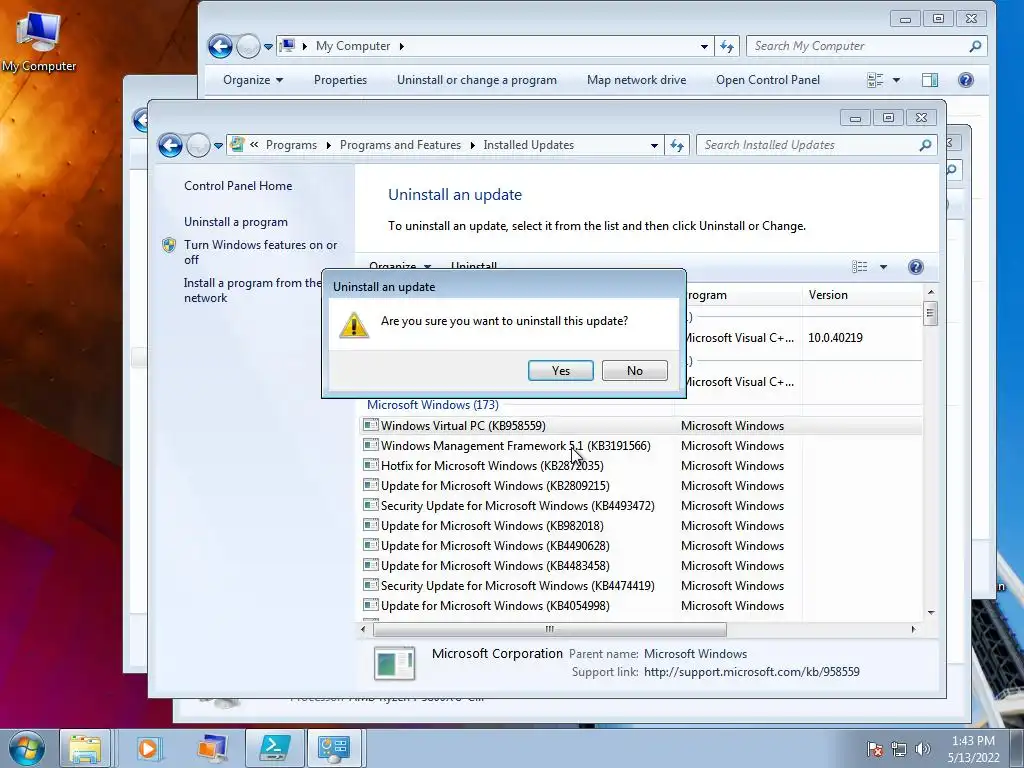This screenshot has width=1024, height=768.
Task: Click Programs breadcrumb in address bar
Action: click(x=291, y=145)
